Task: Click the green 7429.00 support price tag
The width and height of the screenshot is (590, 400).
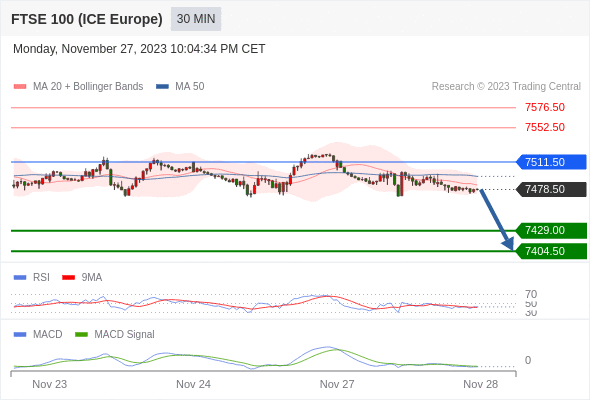Action: tap(551, 230)
